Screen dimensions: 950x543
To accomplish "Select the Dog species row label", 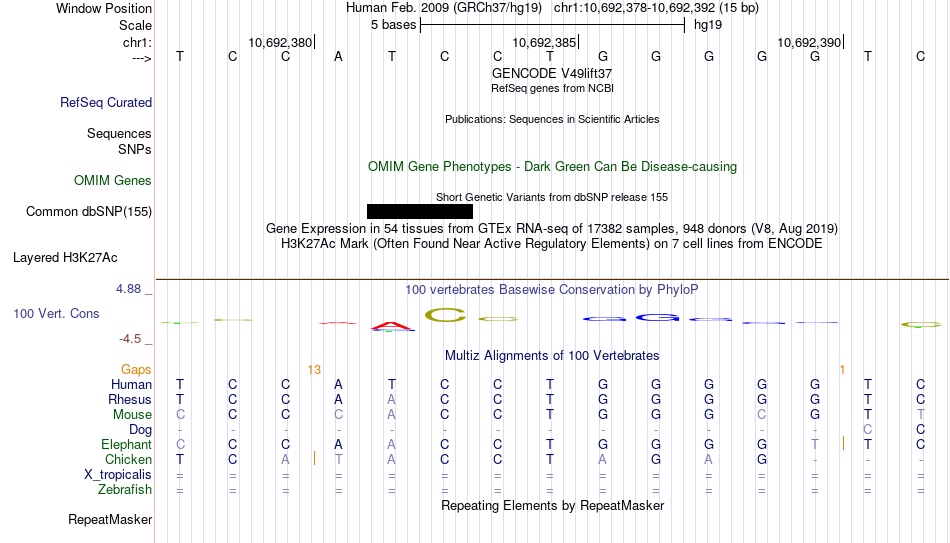I will [140, 430].
